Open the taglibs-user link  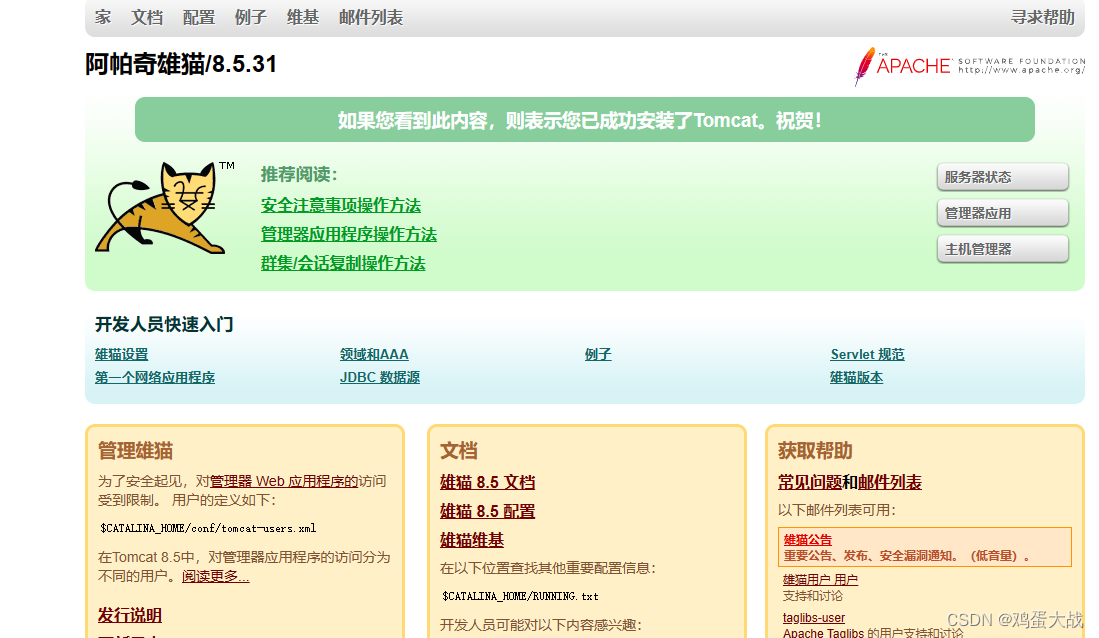814,618
